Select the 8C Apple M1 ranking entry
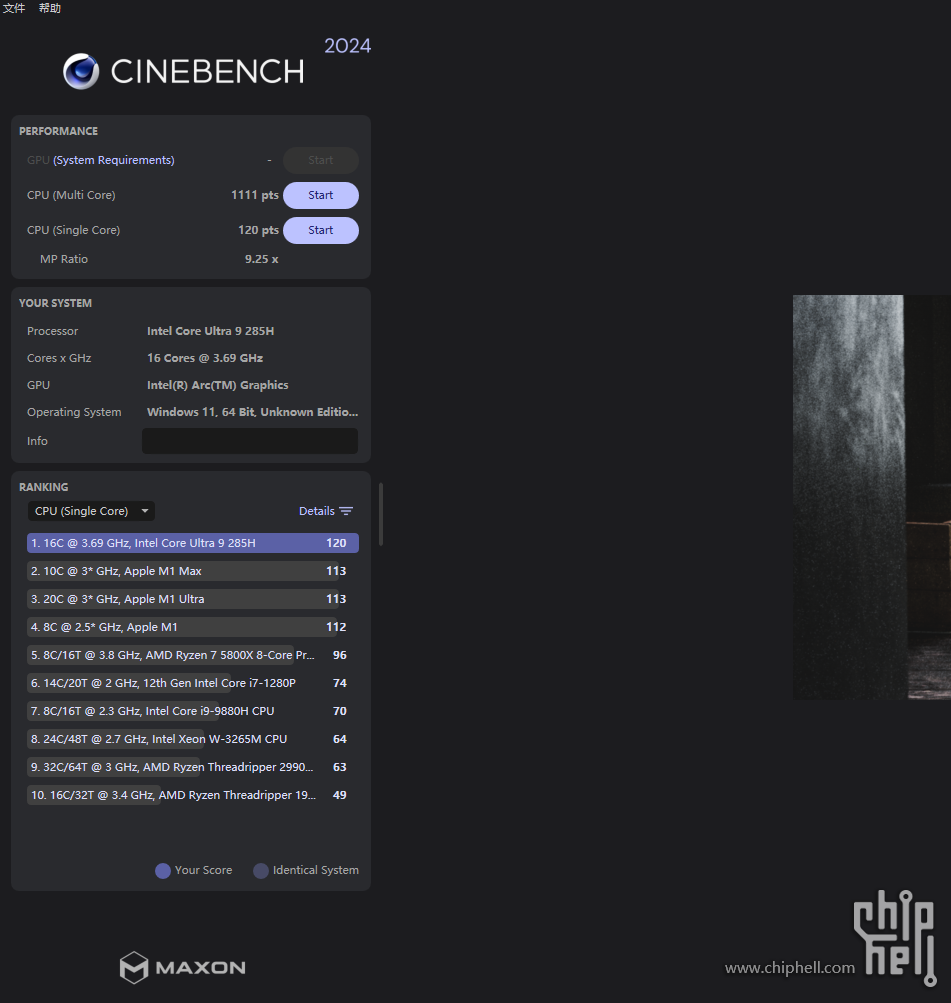This screenshot has width=951, height=1003. tap(193, 627)
